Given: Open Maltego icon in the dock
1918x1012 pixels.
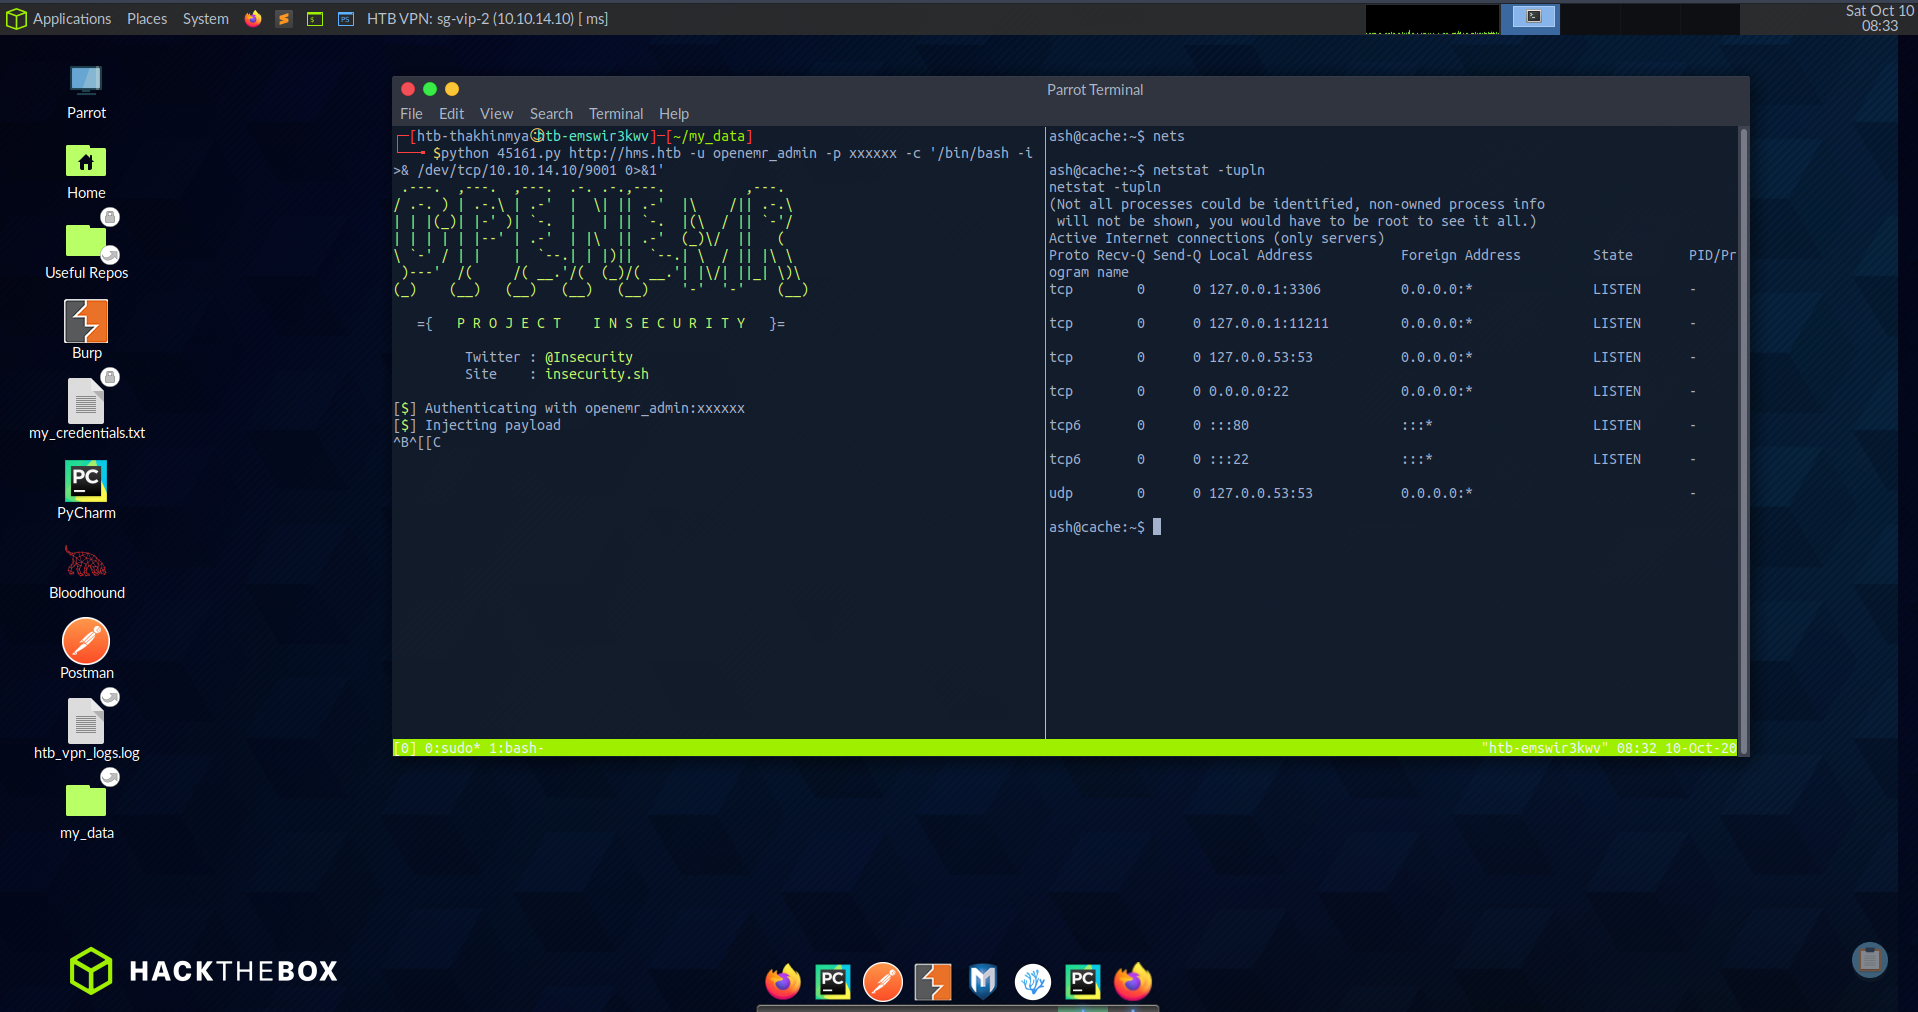Looking at the screenshot, I should 983,982.
